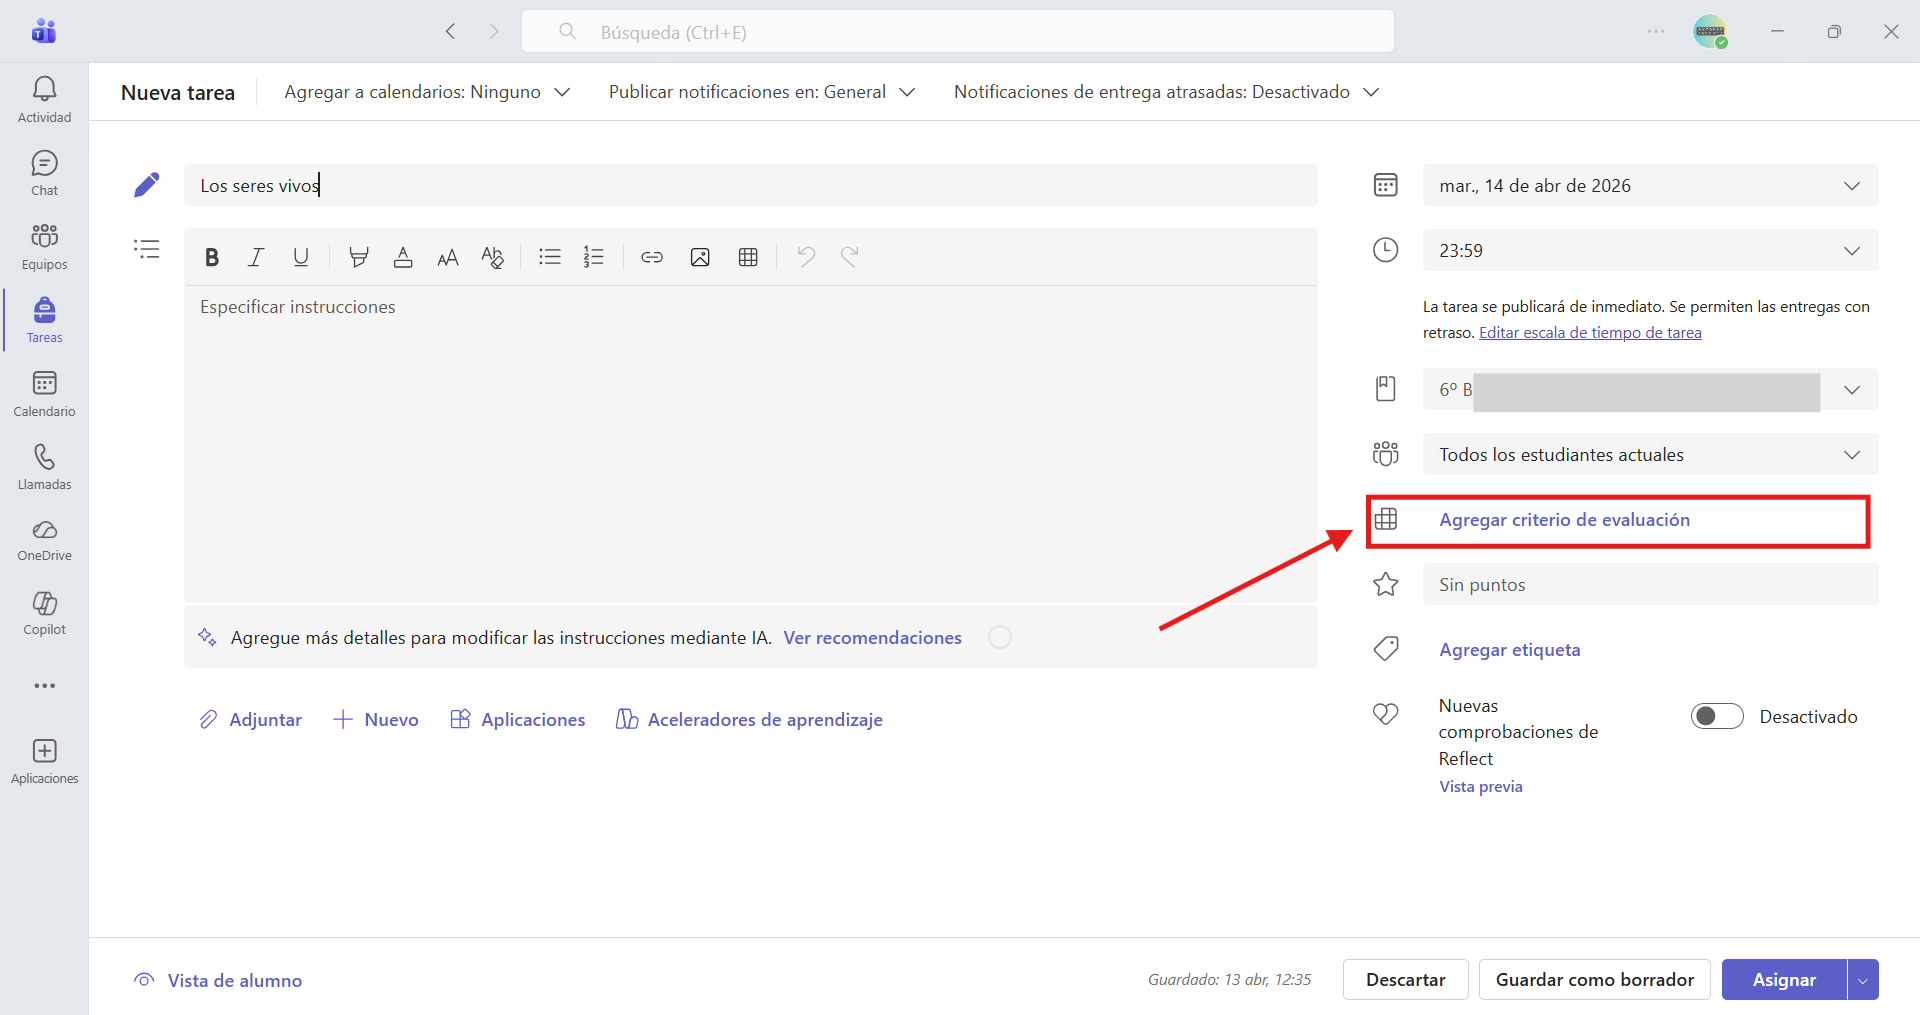Click Agregar criterio de evaluación

tap(1564, 520)
